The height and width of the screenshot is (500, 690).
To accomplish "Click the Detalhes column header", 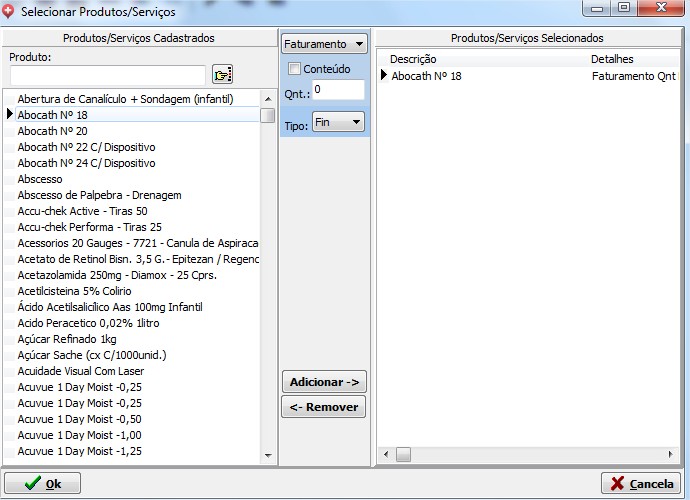I will click(612, 59).
